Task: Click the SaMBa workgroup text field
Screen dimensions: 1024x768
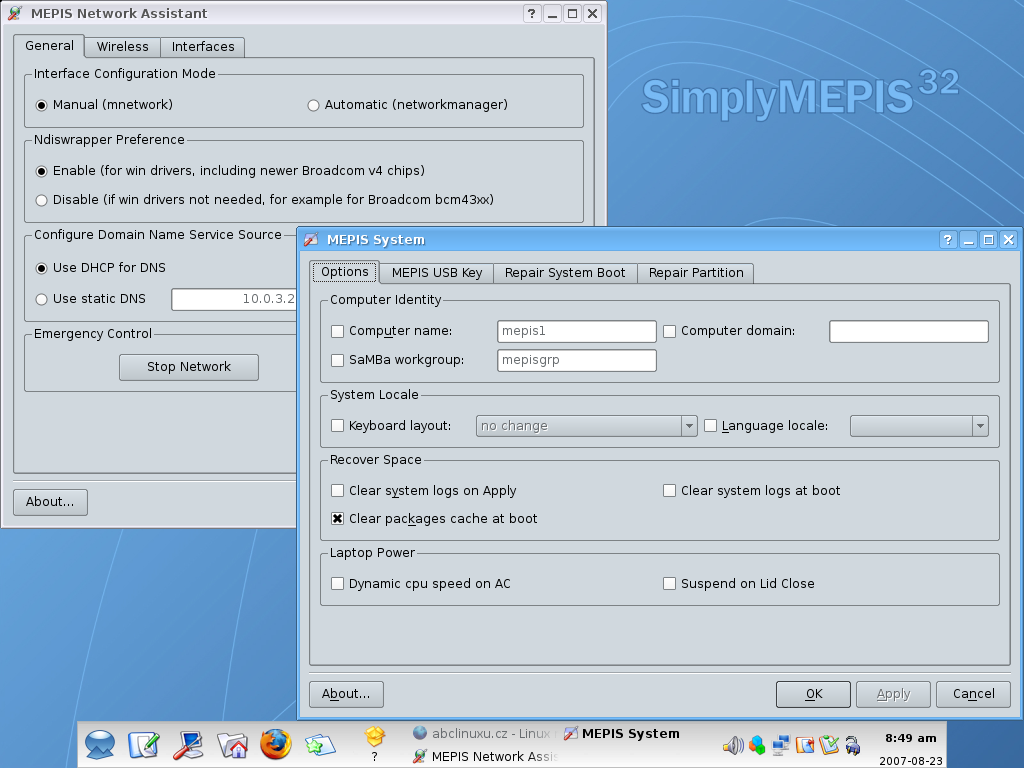Action: click(577, 360)
